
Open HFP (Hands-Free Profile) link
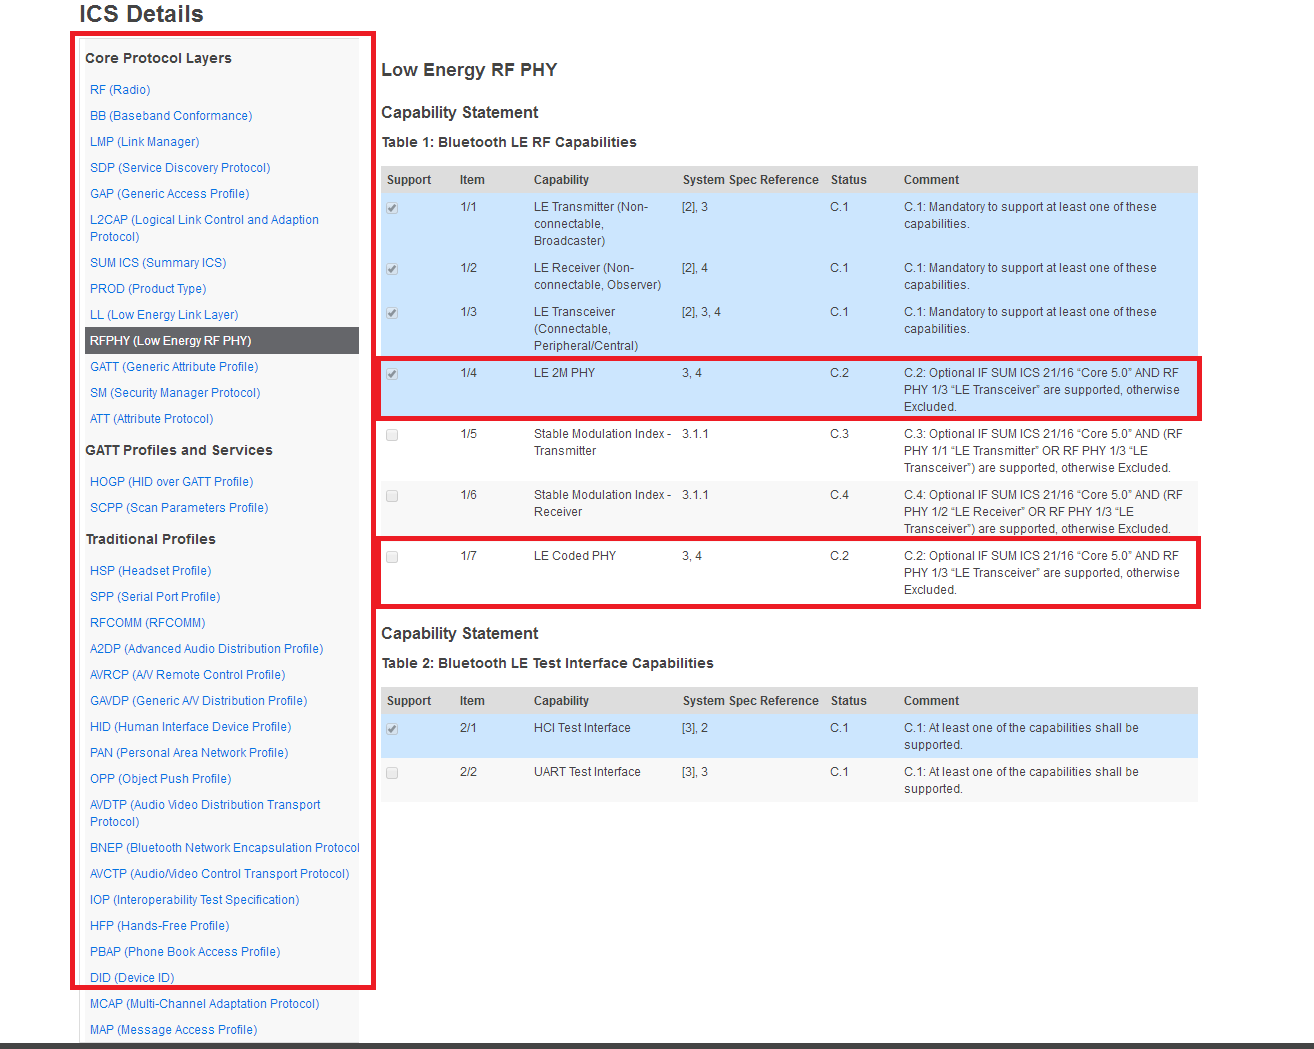[x=160, y=926]
